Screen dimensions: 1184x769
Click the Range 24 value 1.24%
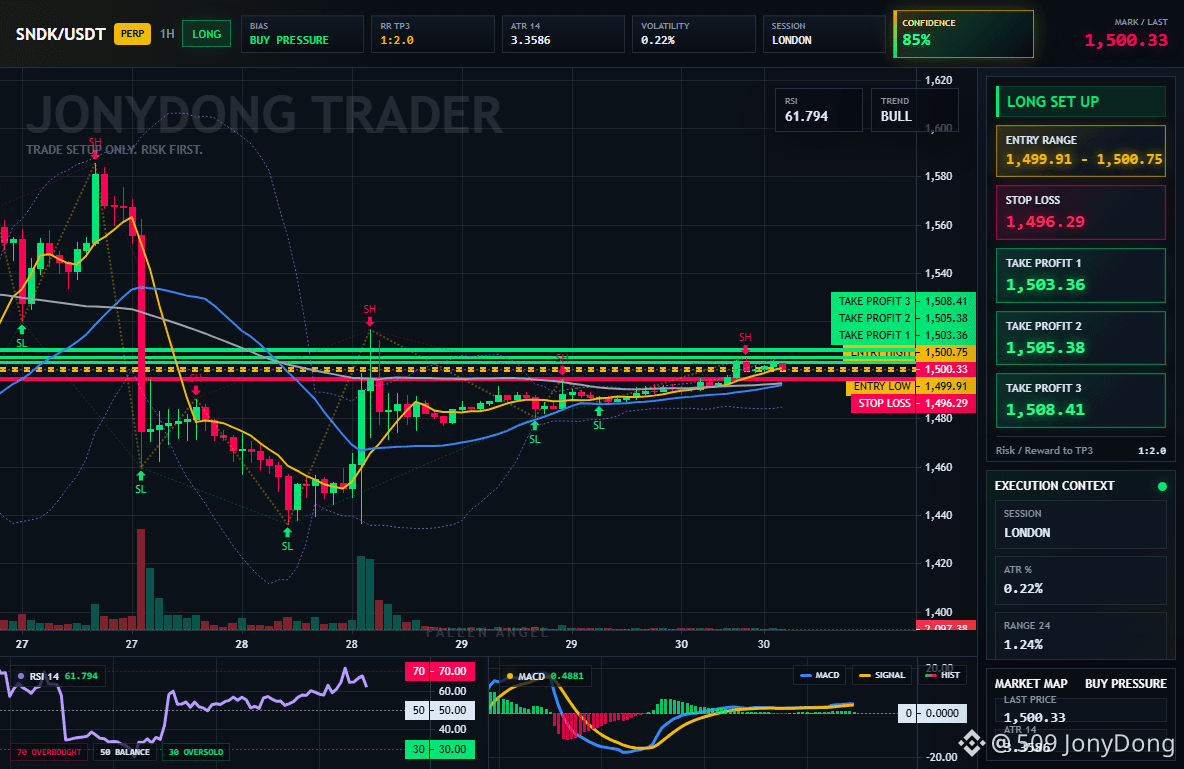click(1023, 644)
